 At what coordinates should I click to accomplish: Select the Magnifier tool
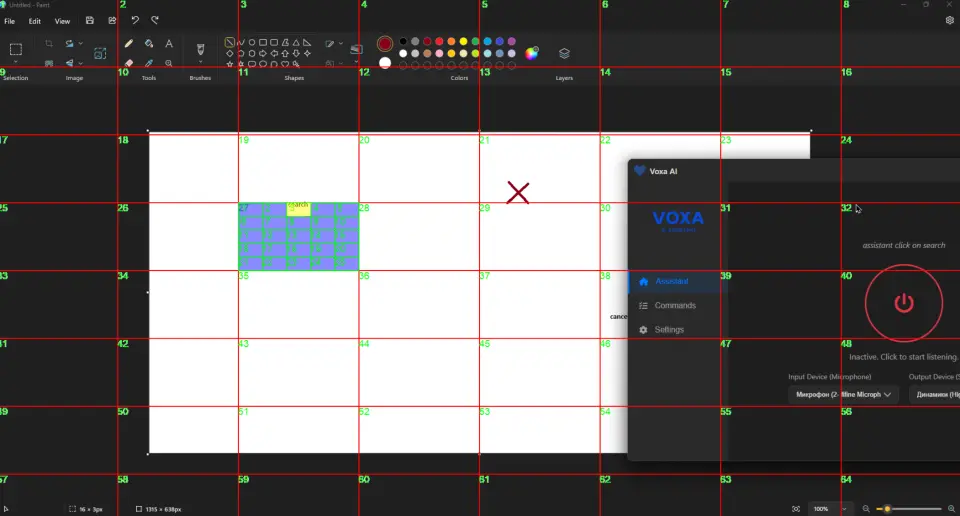pos(169,63)
